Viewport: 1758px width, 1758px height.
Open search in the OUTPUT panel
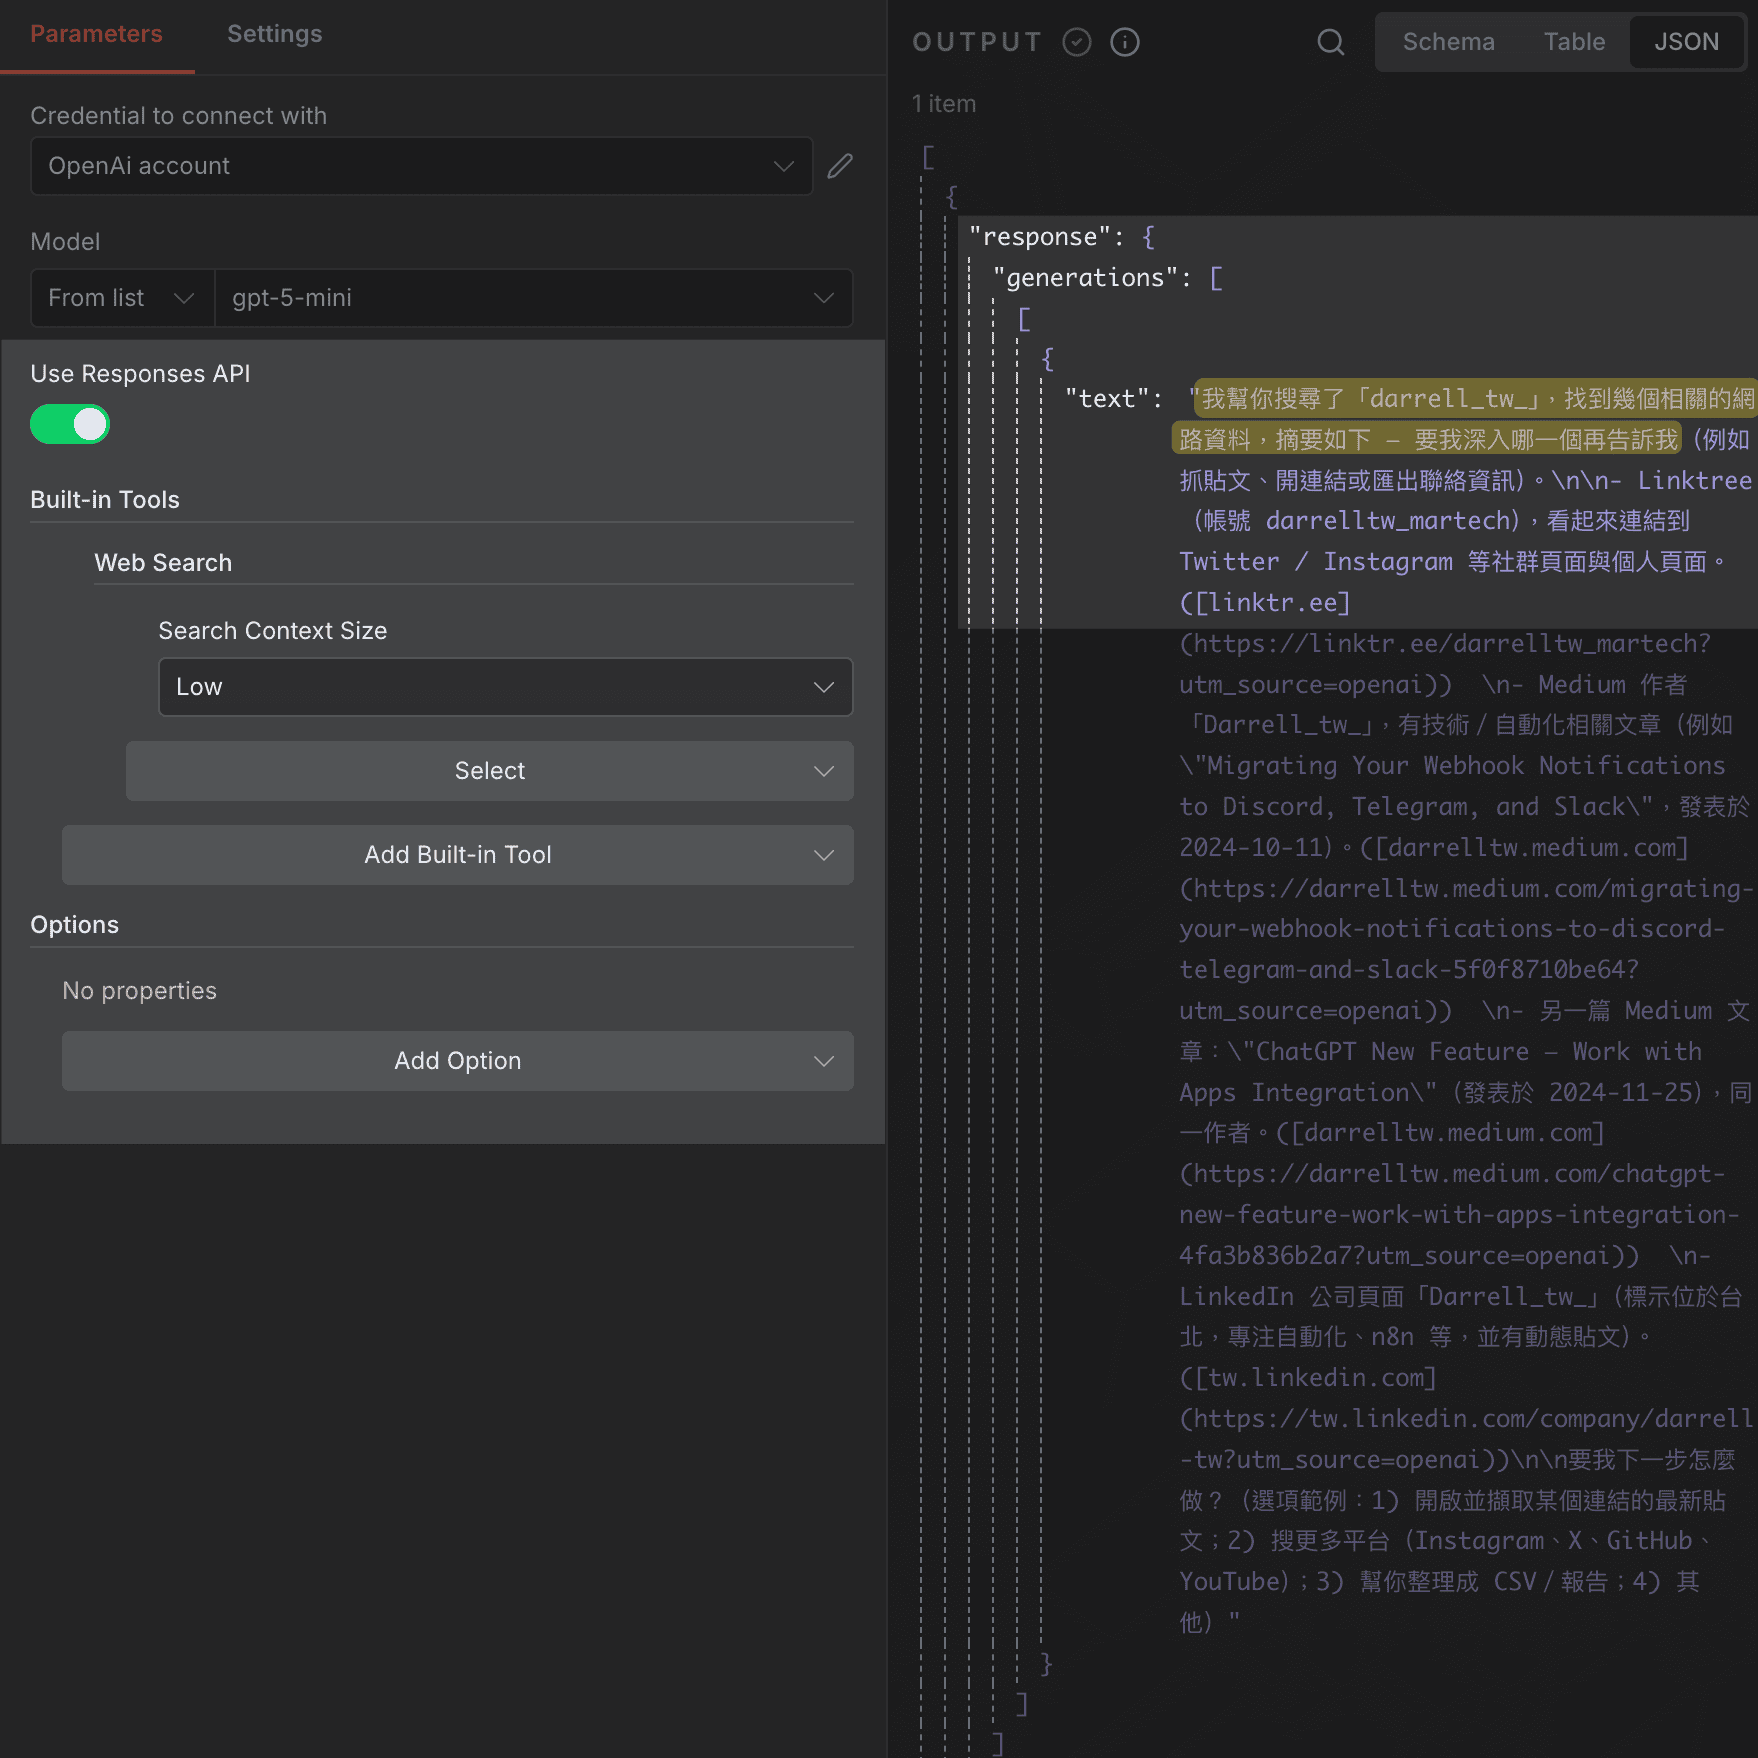[1330, 42]
